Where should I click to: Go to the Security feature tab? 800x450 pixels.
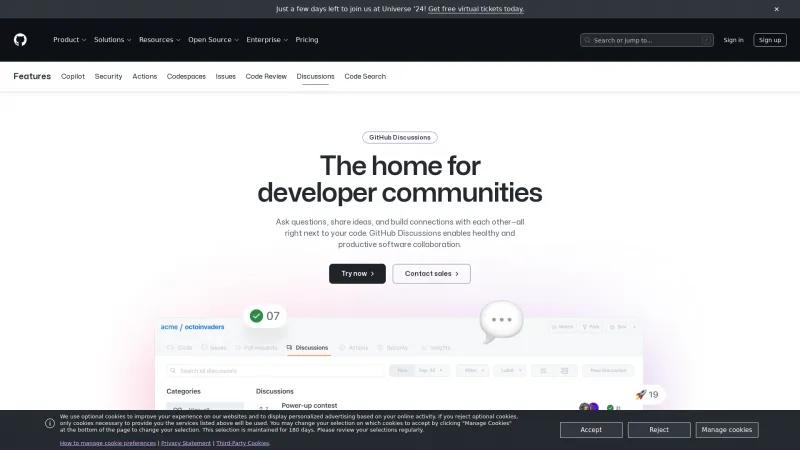[x=108, y=77]
